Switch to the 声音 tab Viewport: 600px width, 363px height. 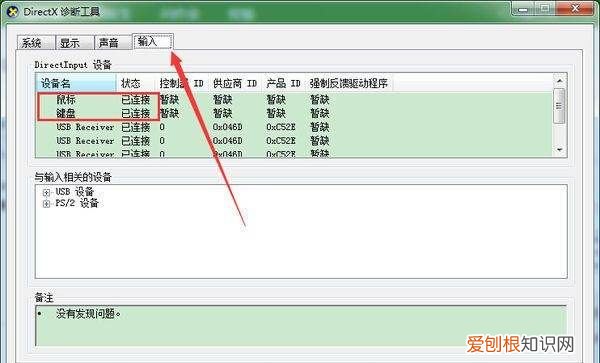pyautogui.click(x=113, y=42)
